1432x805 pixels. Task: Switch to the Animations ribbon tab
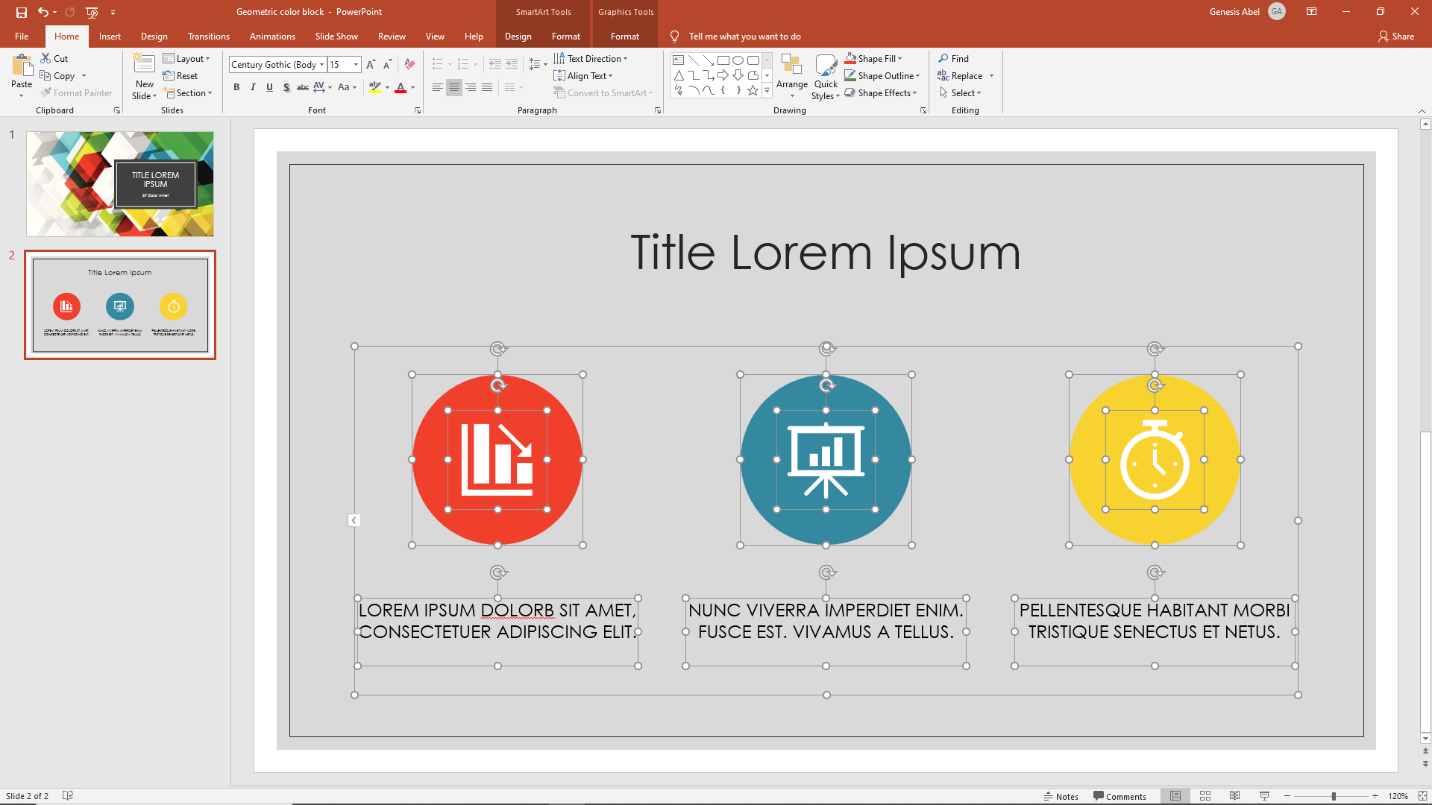point(273,36)
